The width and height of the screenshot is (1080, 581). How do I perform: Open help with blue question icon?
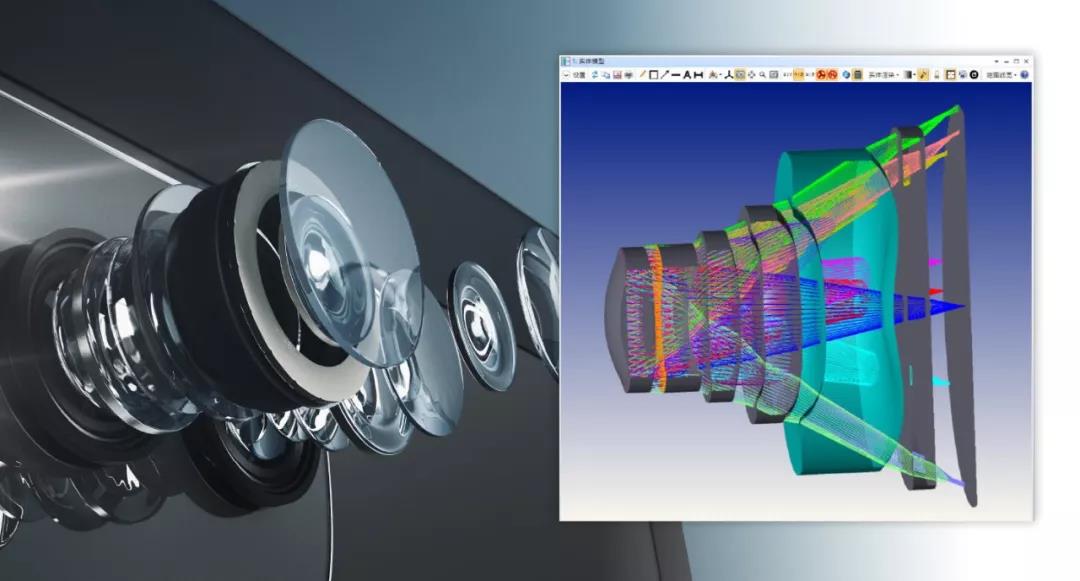point(1024,74)
